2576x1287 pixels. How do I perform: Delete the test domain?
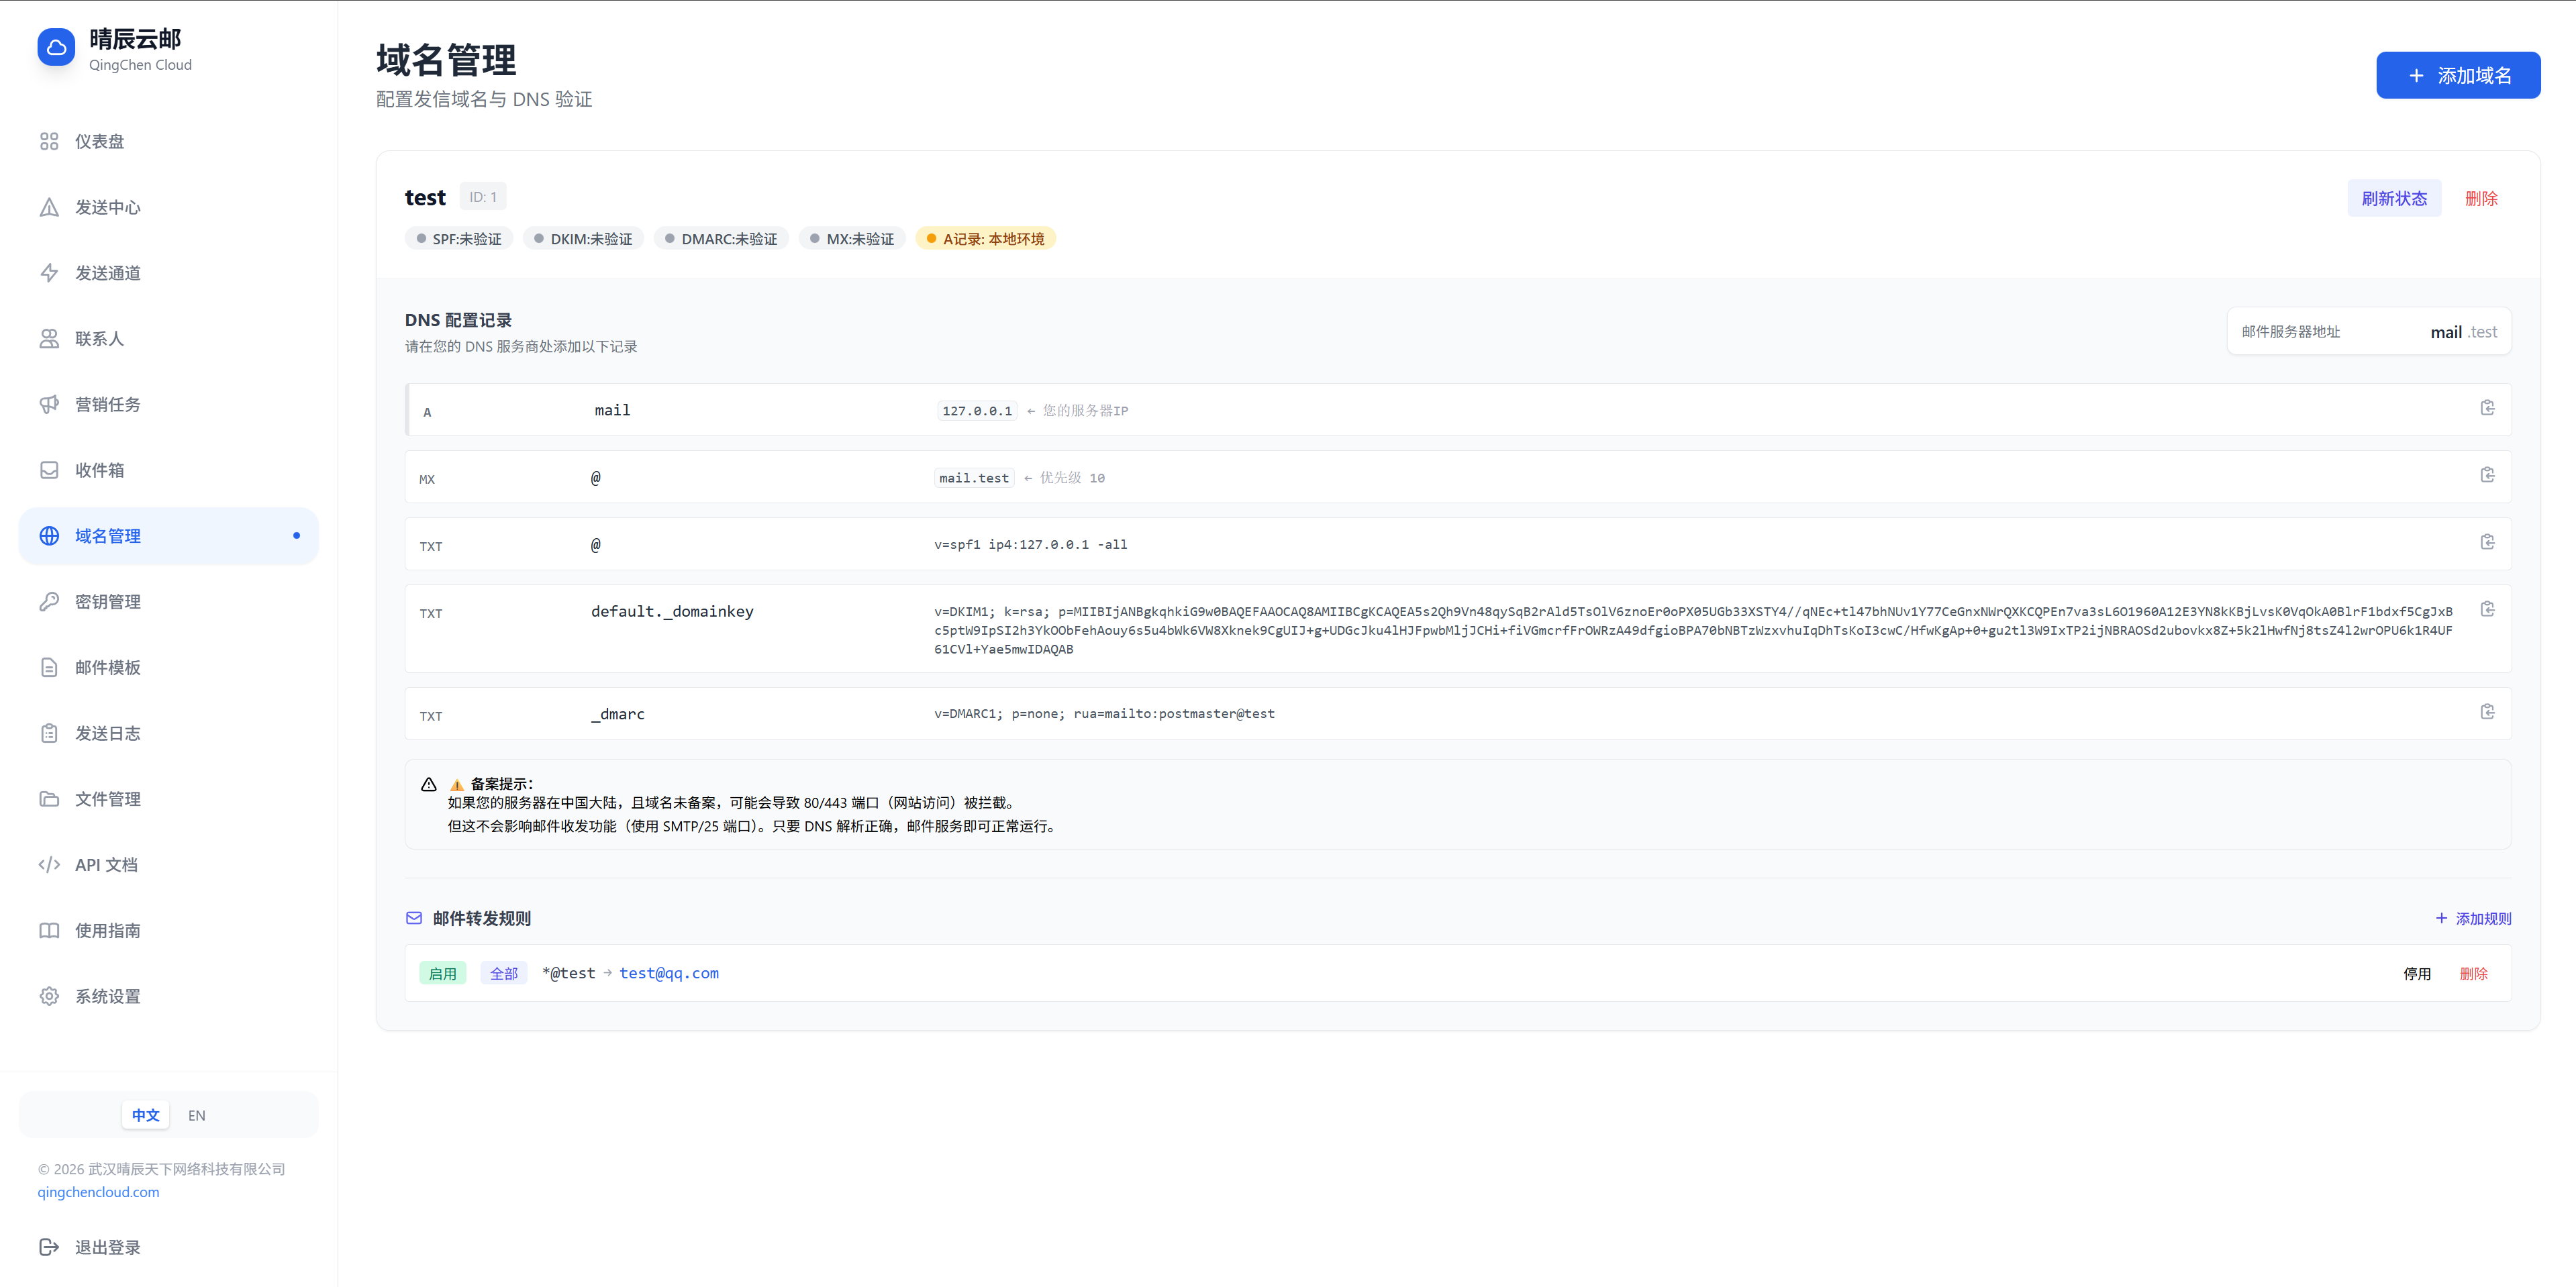(2481, 198)
